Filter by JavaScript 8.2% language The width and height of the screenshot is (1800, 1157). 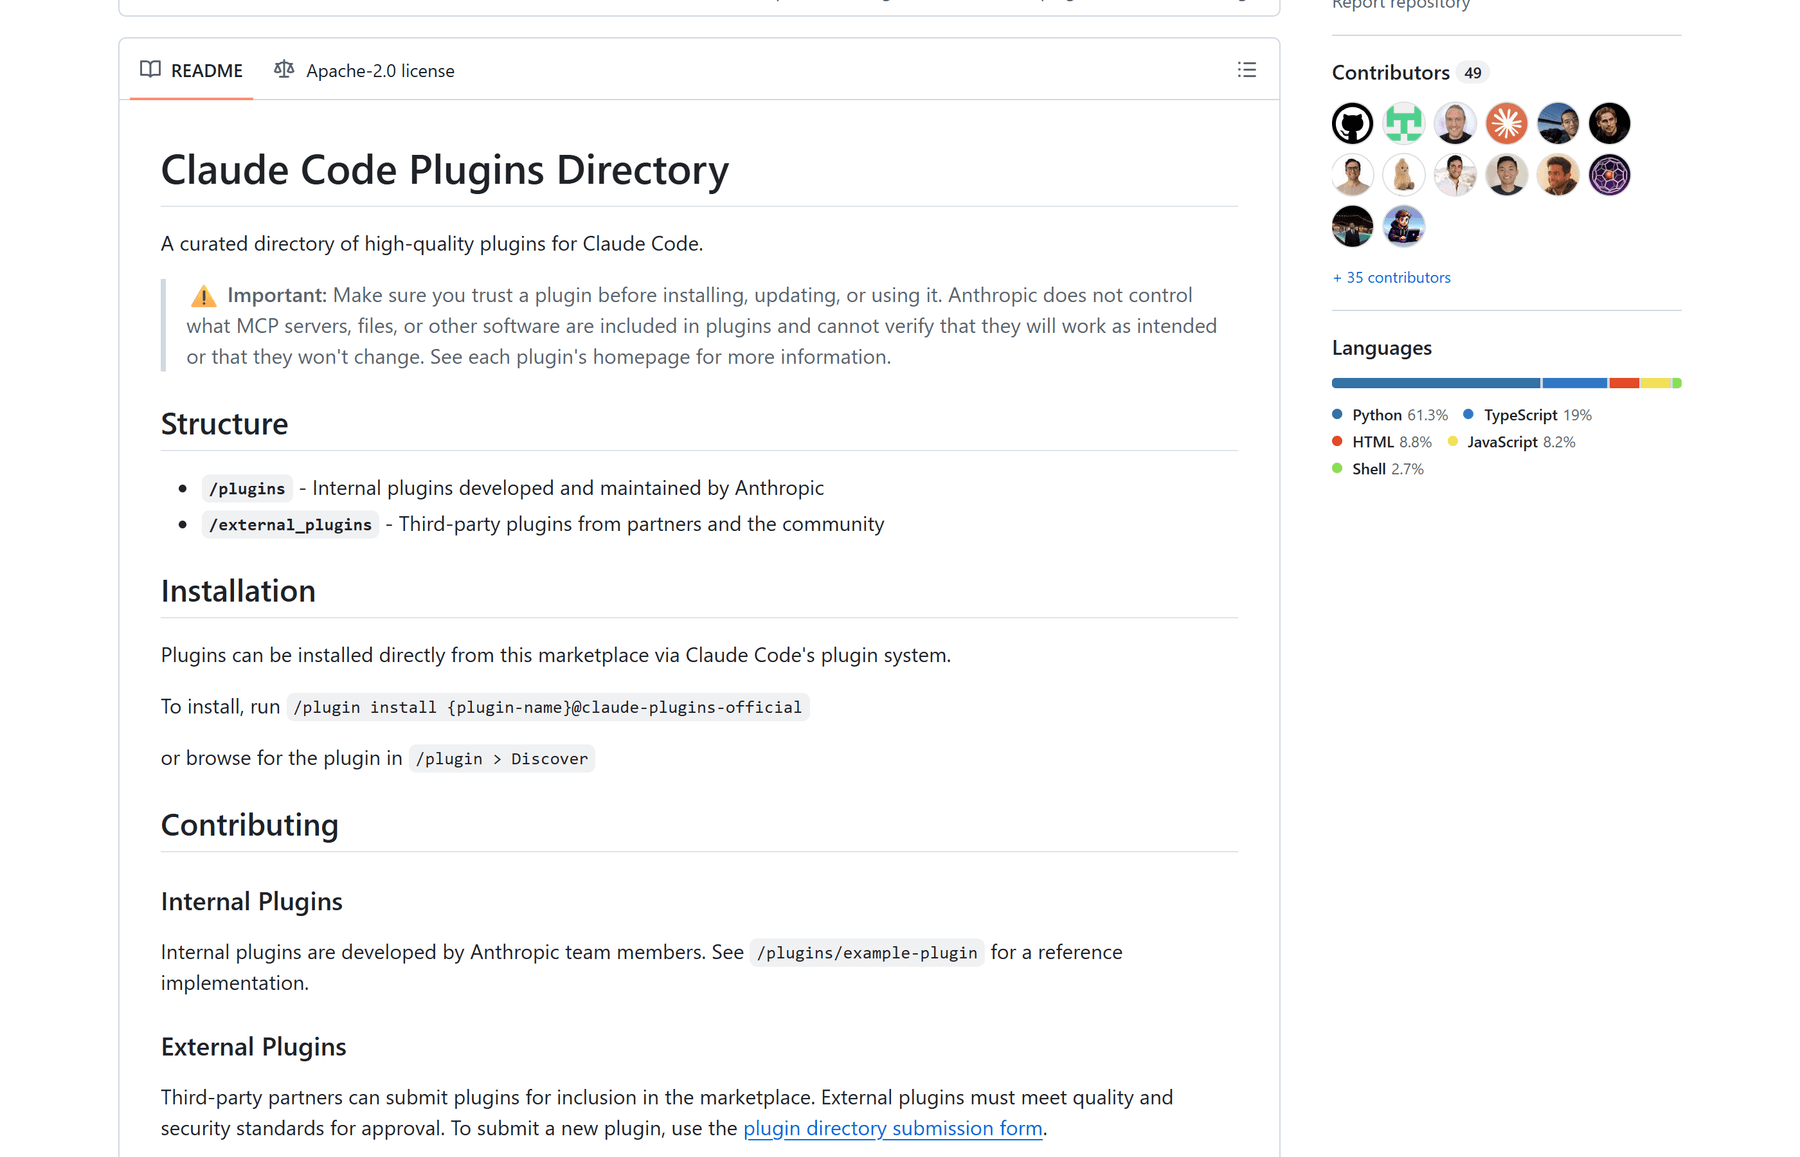(1511, 442)
